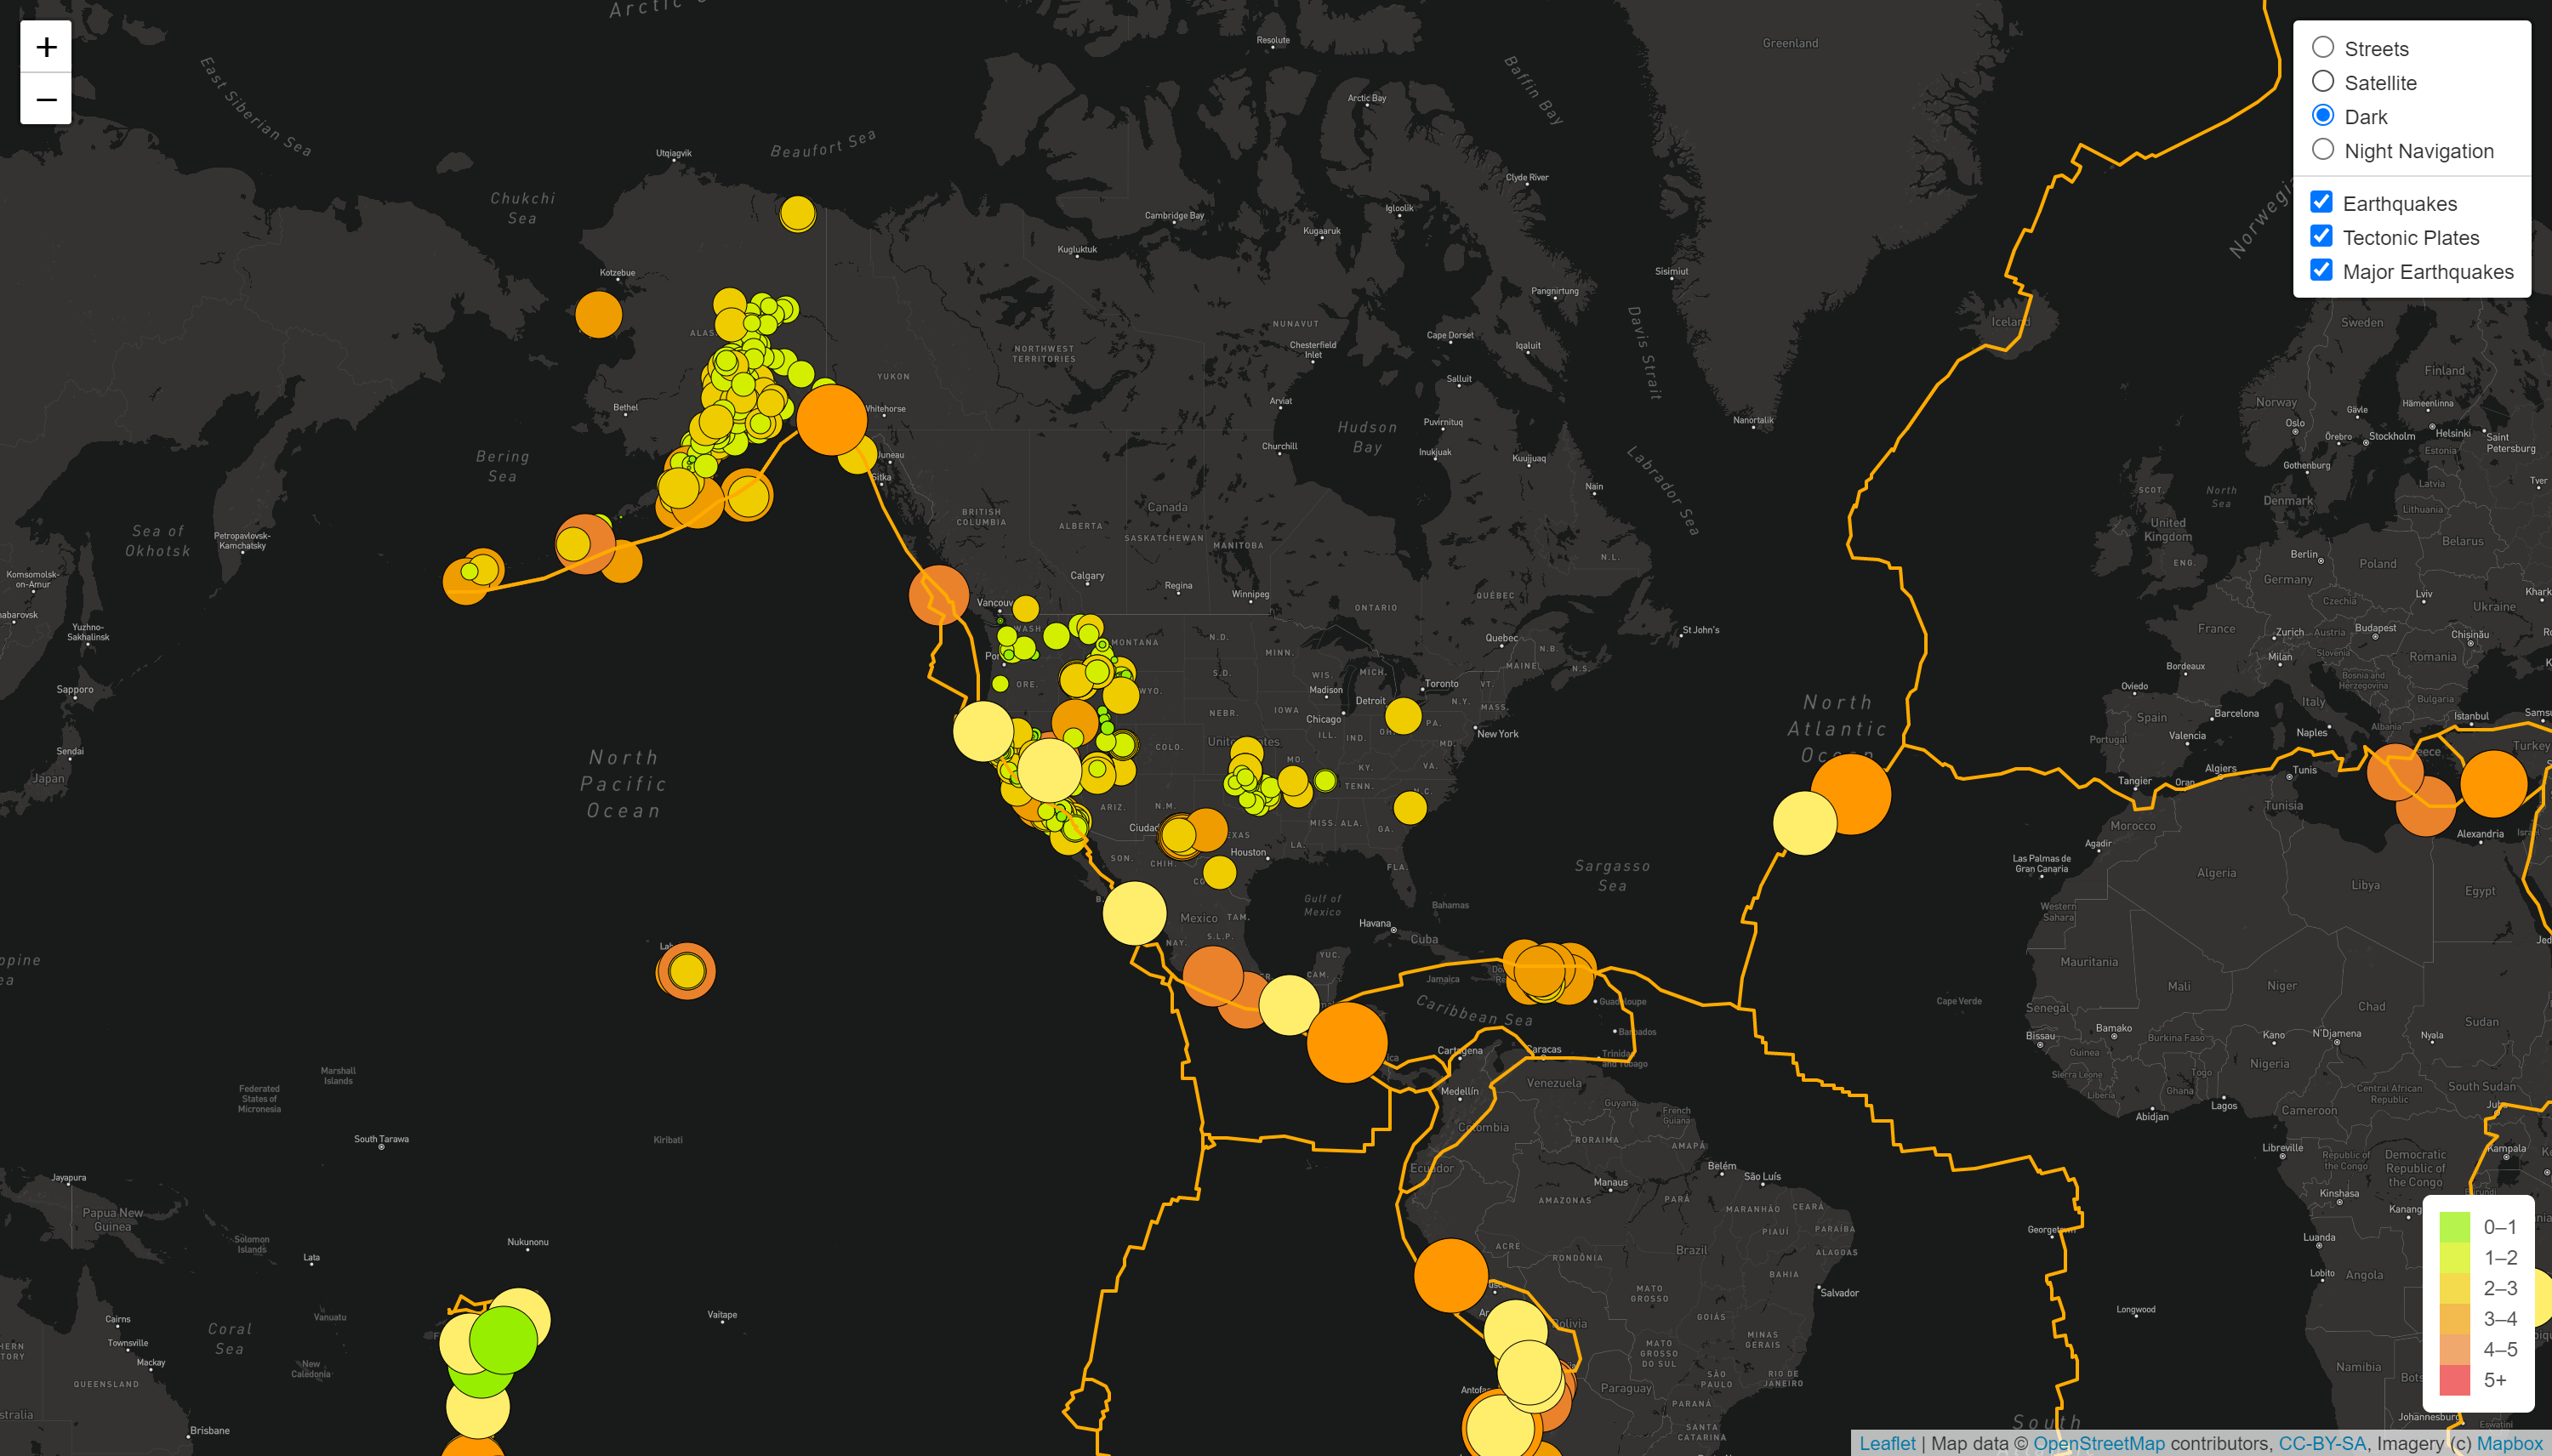Click the Leaflet link in the attribution bar
Viewport: 2552px width, 1456px height.
(1888, 1443)
